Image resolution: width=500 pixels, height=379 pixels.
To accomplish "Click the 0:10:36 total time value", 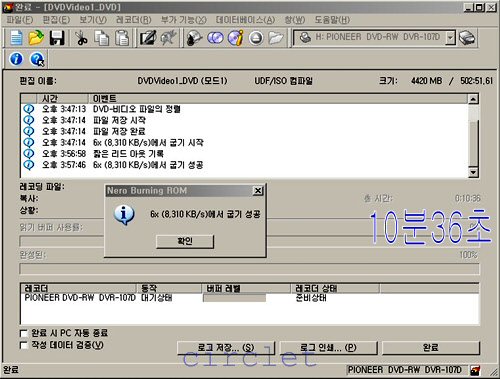I will click(468, 199).
